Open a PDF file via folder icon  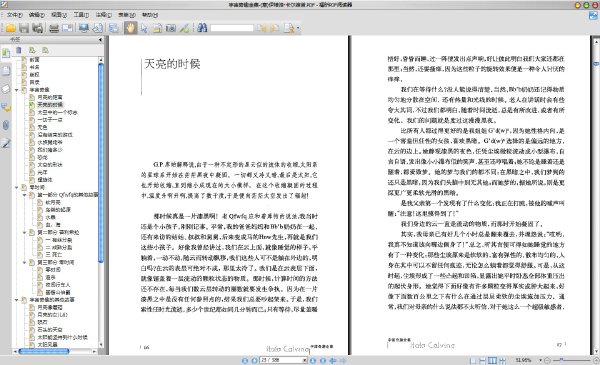tap(10, 28)
